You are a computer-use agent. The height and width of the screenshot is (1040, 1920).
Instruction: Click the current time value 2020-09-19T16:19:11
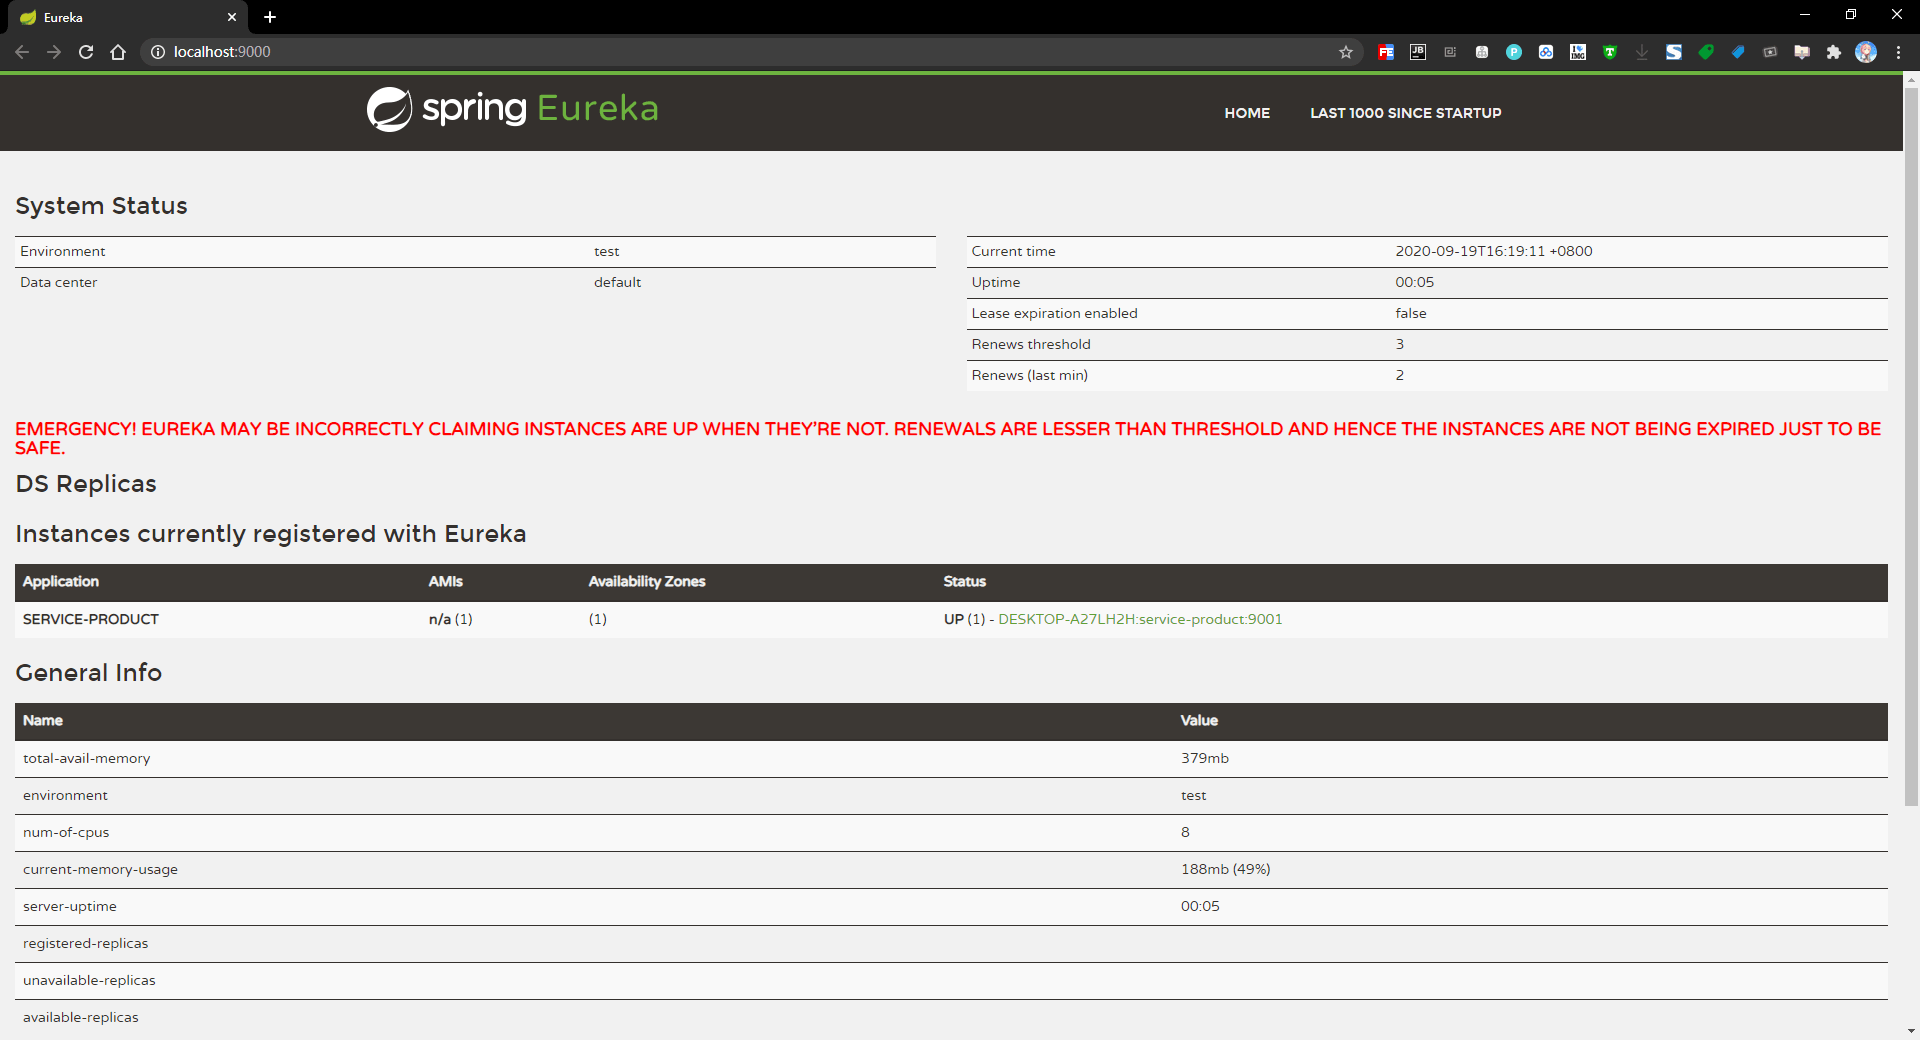[1494, 251]
